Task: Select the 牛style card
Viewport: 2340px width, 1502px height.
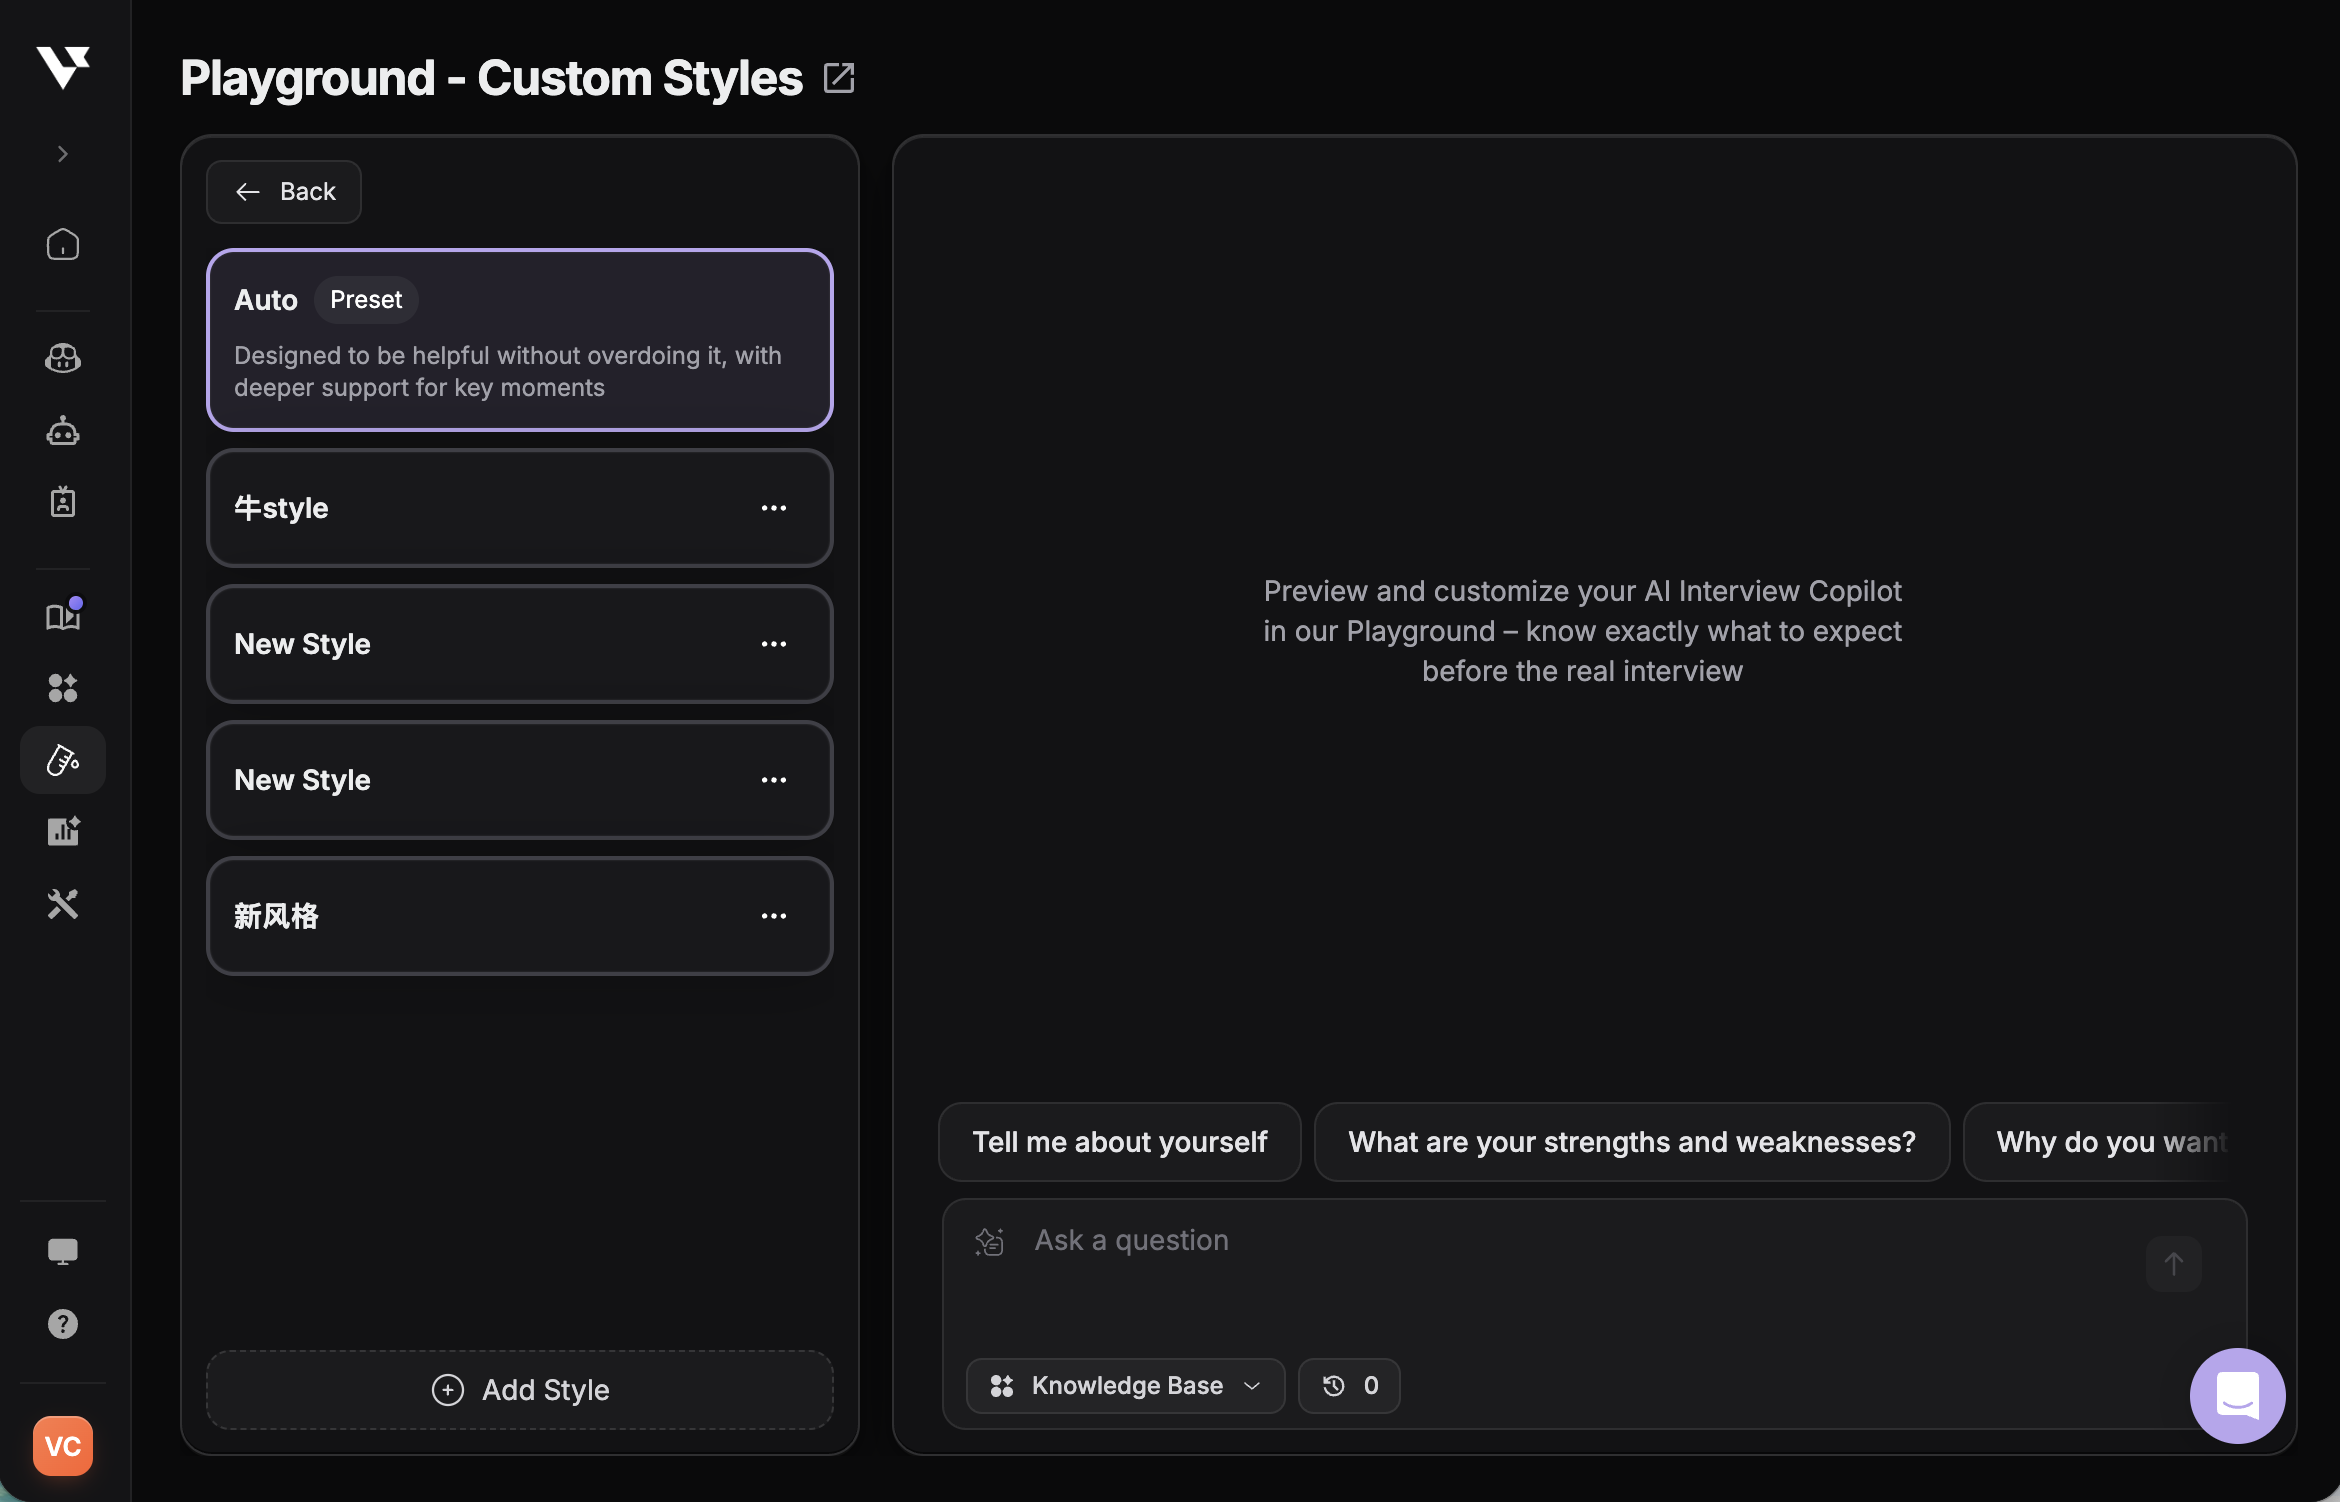Action: (x=520, y=508)
